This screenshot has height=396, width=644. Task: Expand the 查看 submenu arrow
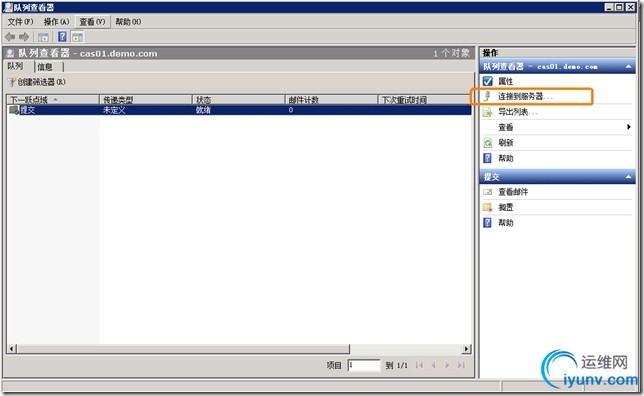click(x=628, y=127)
